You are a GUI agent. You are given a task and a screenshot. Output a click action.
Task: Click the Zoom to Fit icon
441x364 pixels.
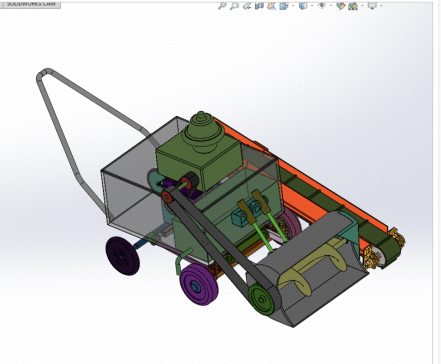click(x=222, y=6)
